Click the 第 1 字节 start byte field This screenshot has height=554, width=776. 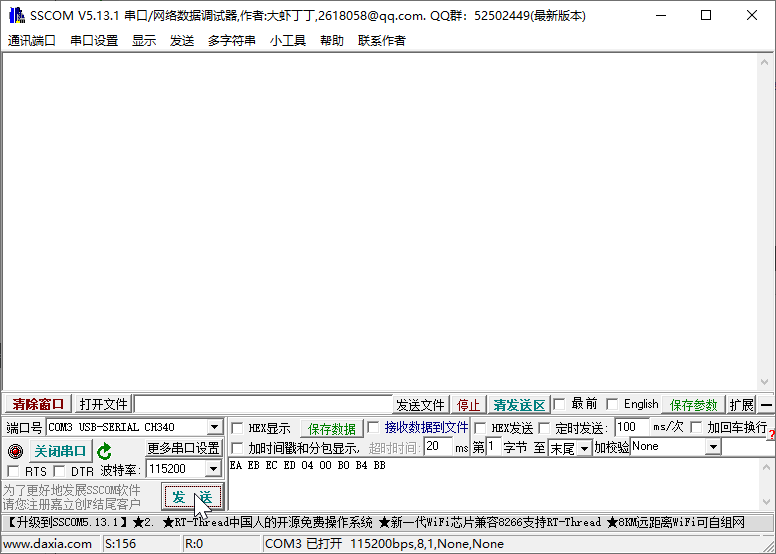(493, 447)
